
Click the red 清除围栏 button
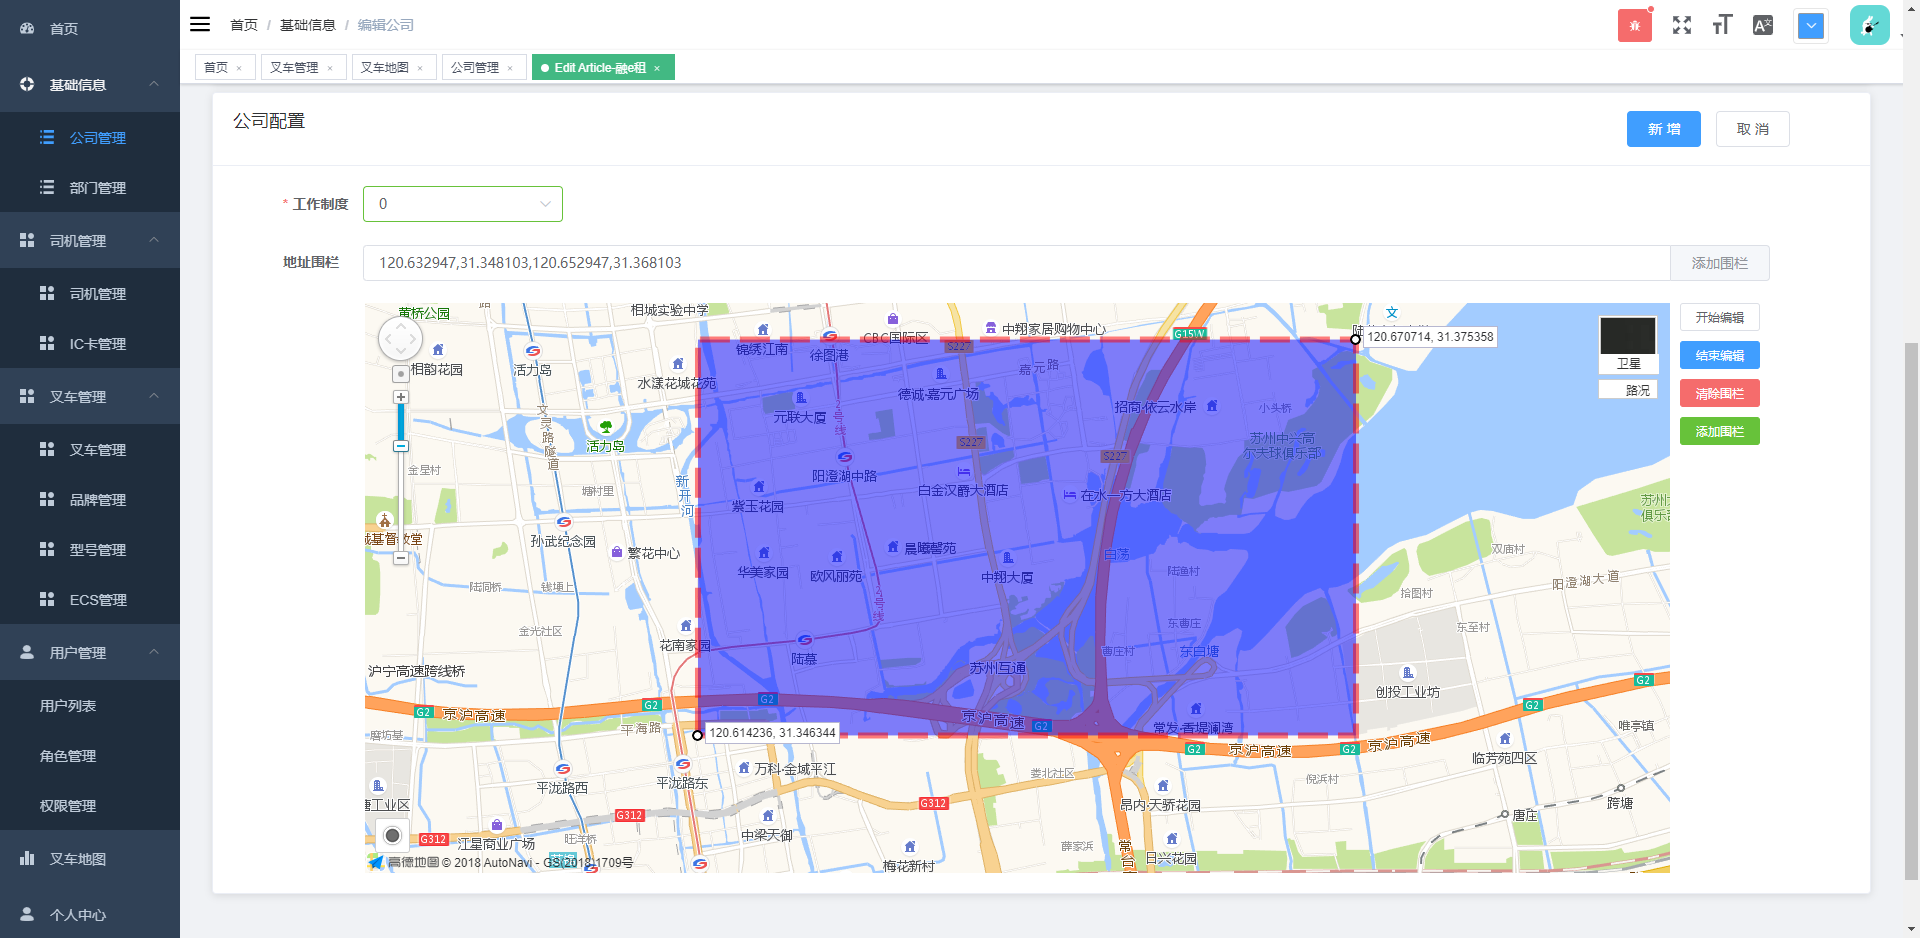[1719, 393]
